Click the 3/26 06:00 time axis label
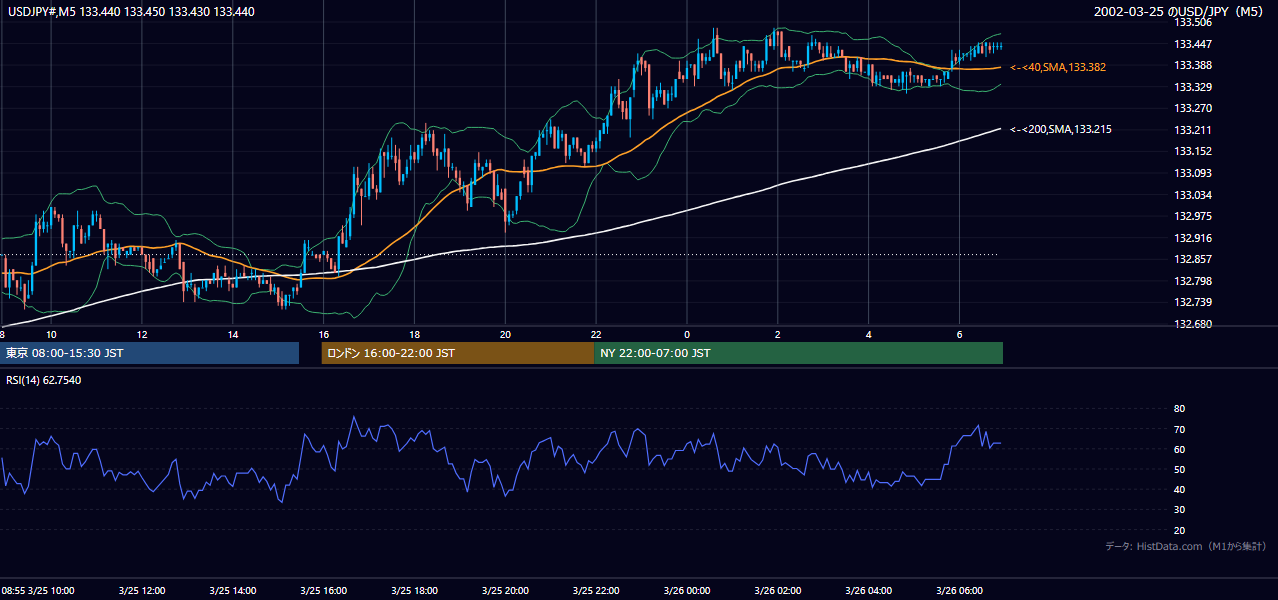Viewport: 1278px width, 600px height. (x=960, y=590)
